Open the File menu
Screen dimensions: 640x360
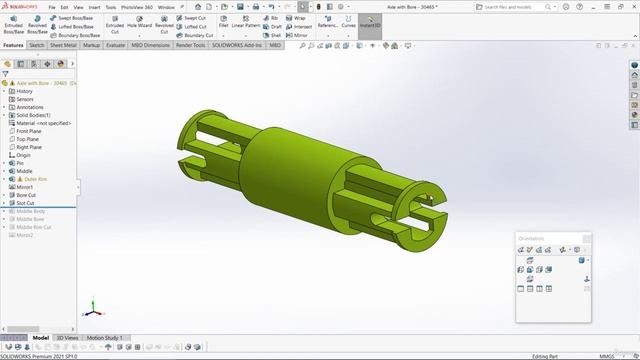(x=52, y=7)
